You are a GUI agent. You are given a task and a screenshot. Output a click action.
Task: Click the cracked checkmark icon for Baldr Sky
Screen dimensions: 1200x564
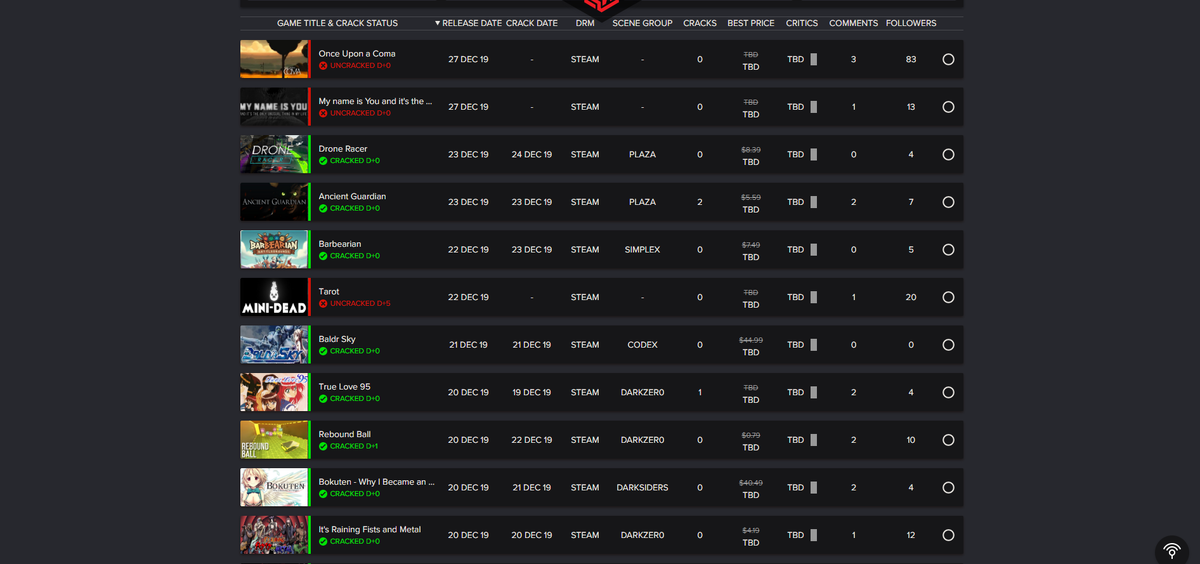[323, 351]
